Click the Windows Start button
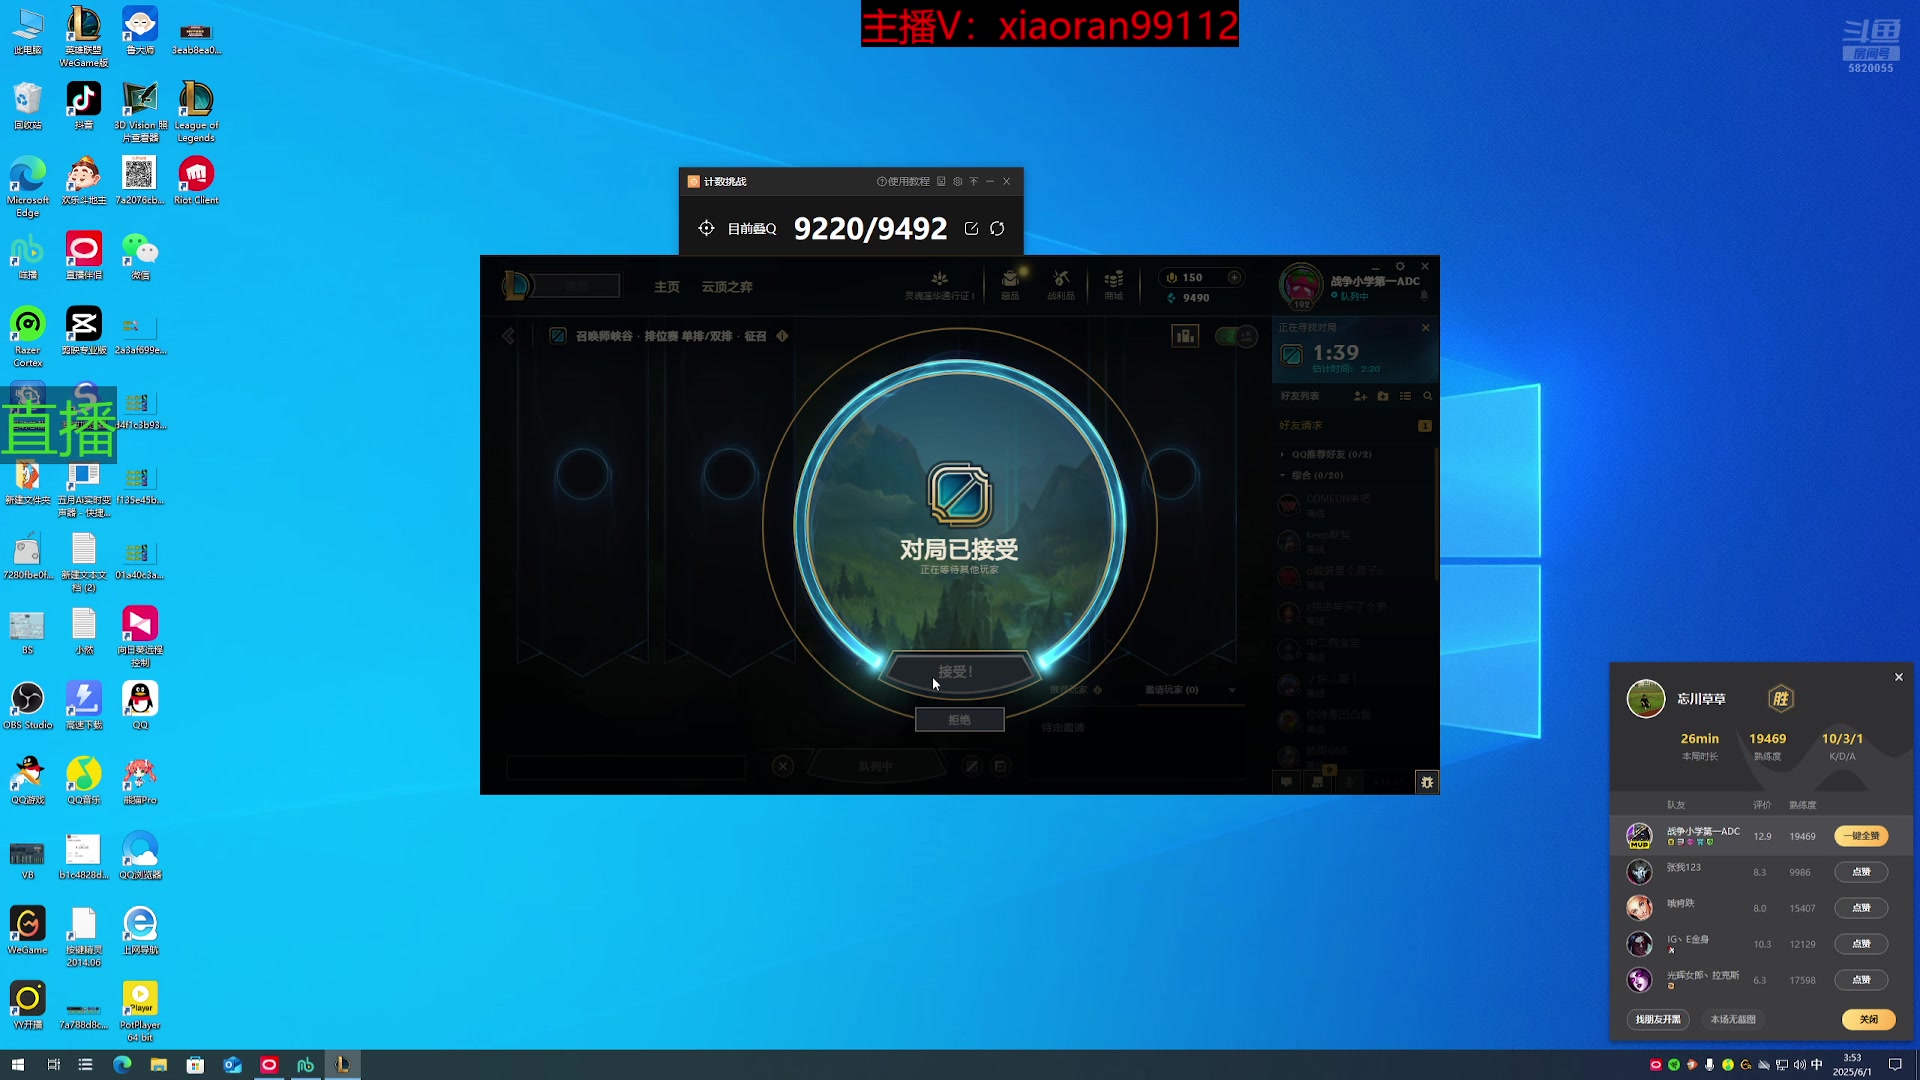Screen dimensions: 1920x1080 pos(17,1065)
